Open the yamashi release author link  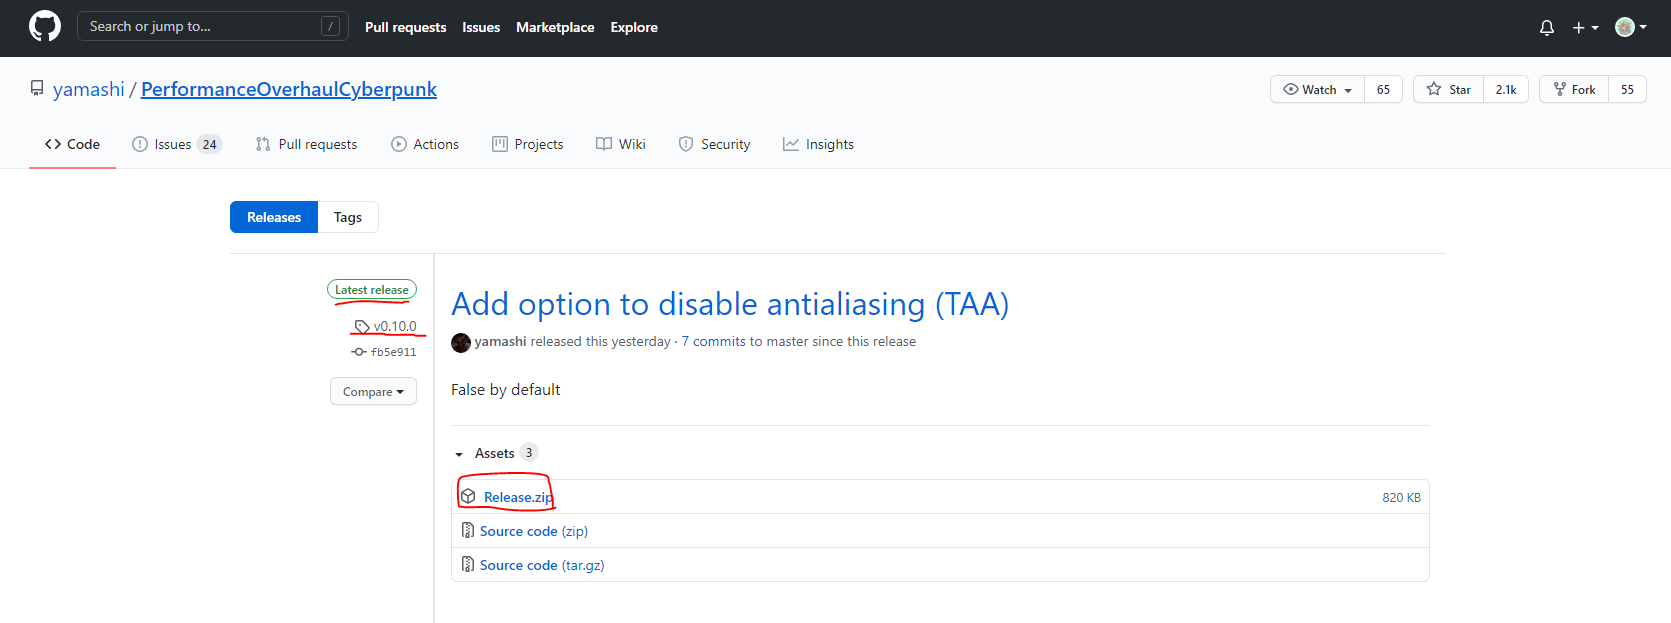500,341
